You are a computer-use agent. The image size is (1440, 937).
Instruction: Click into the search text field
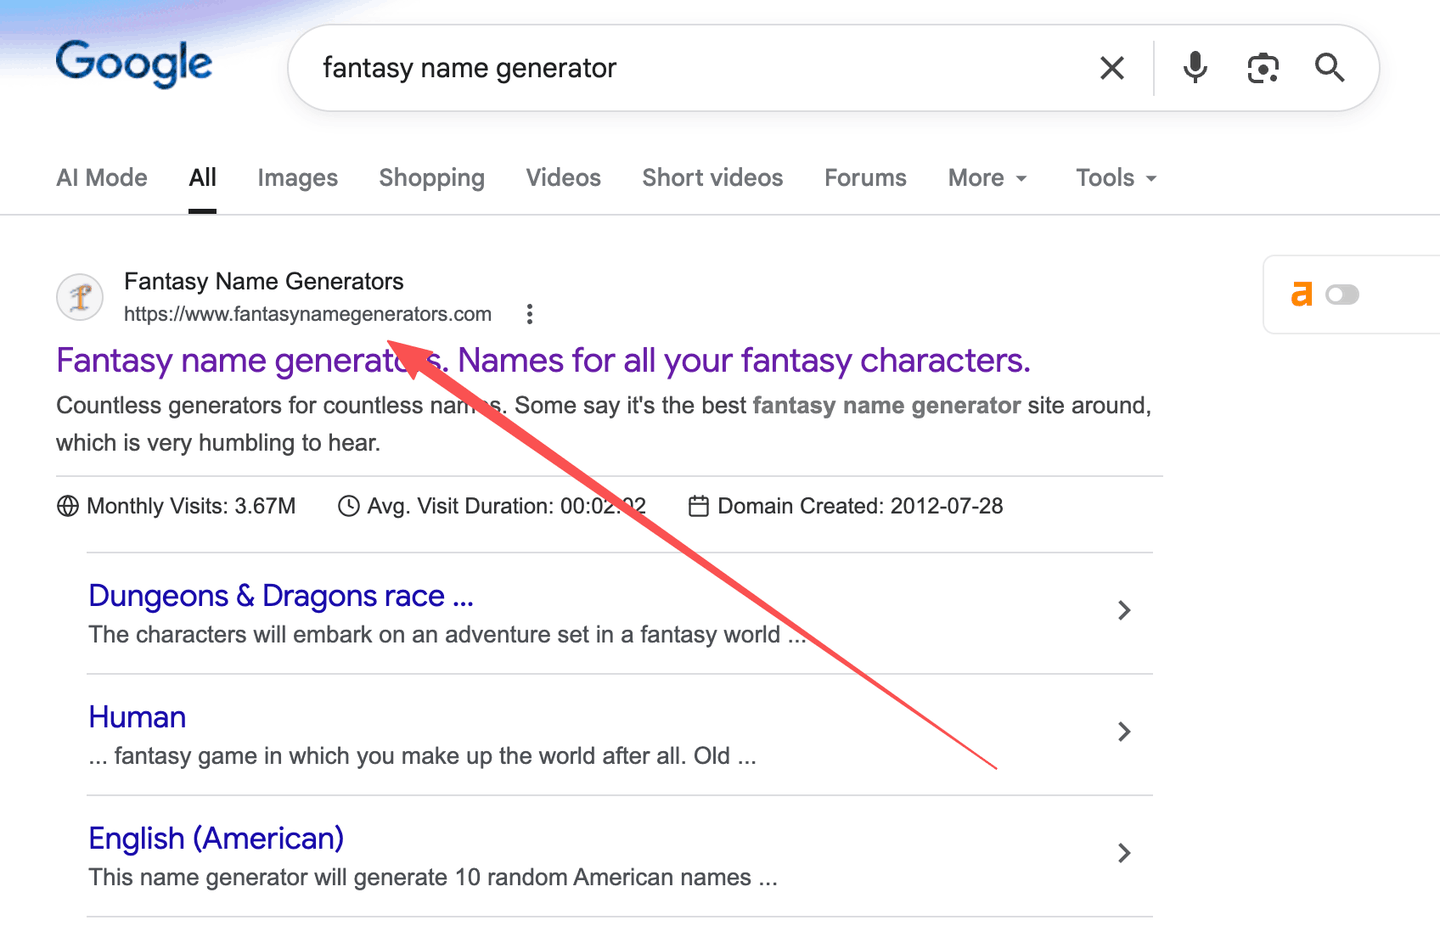coord(700,68)
